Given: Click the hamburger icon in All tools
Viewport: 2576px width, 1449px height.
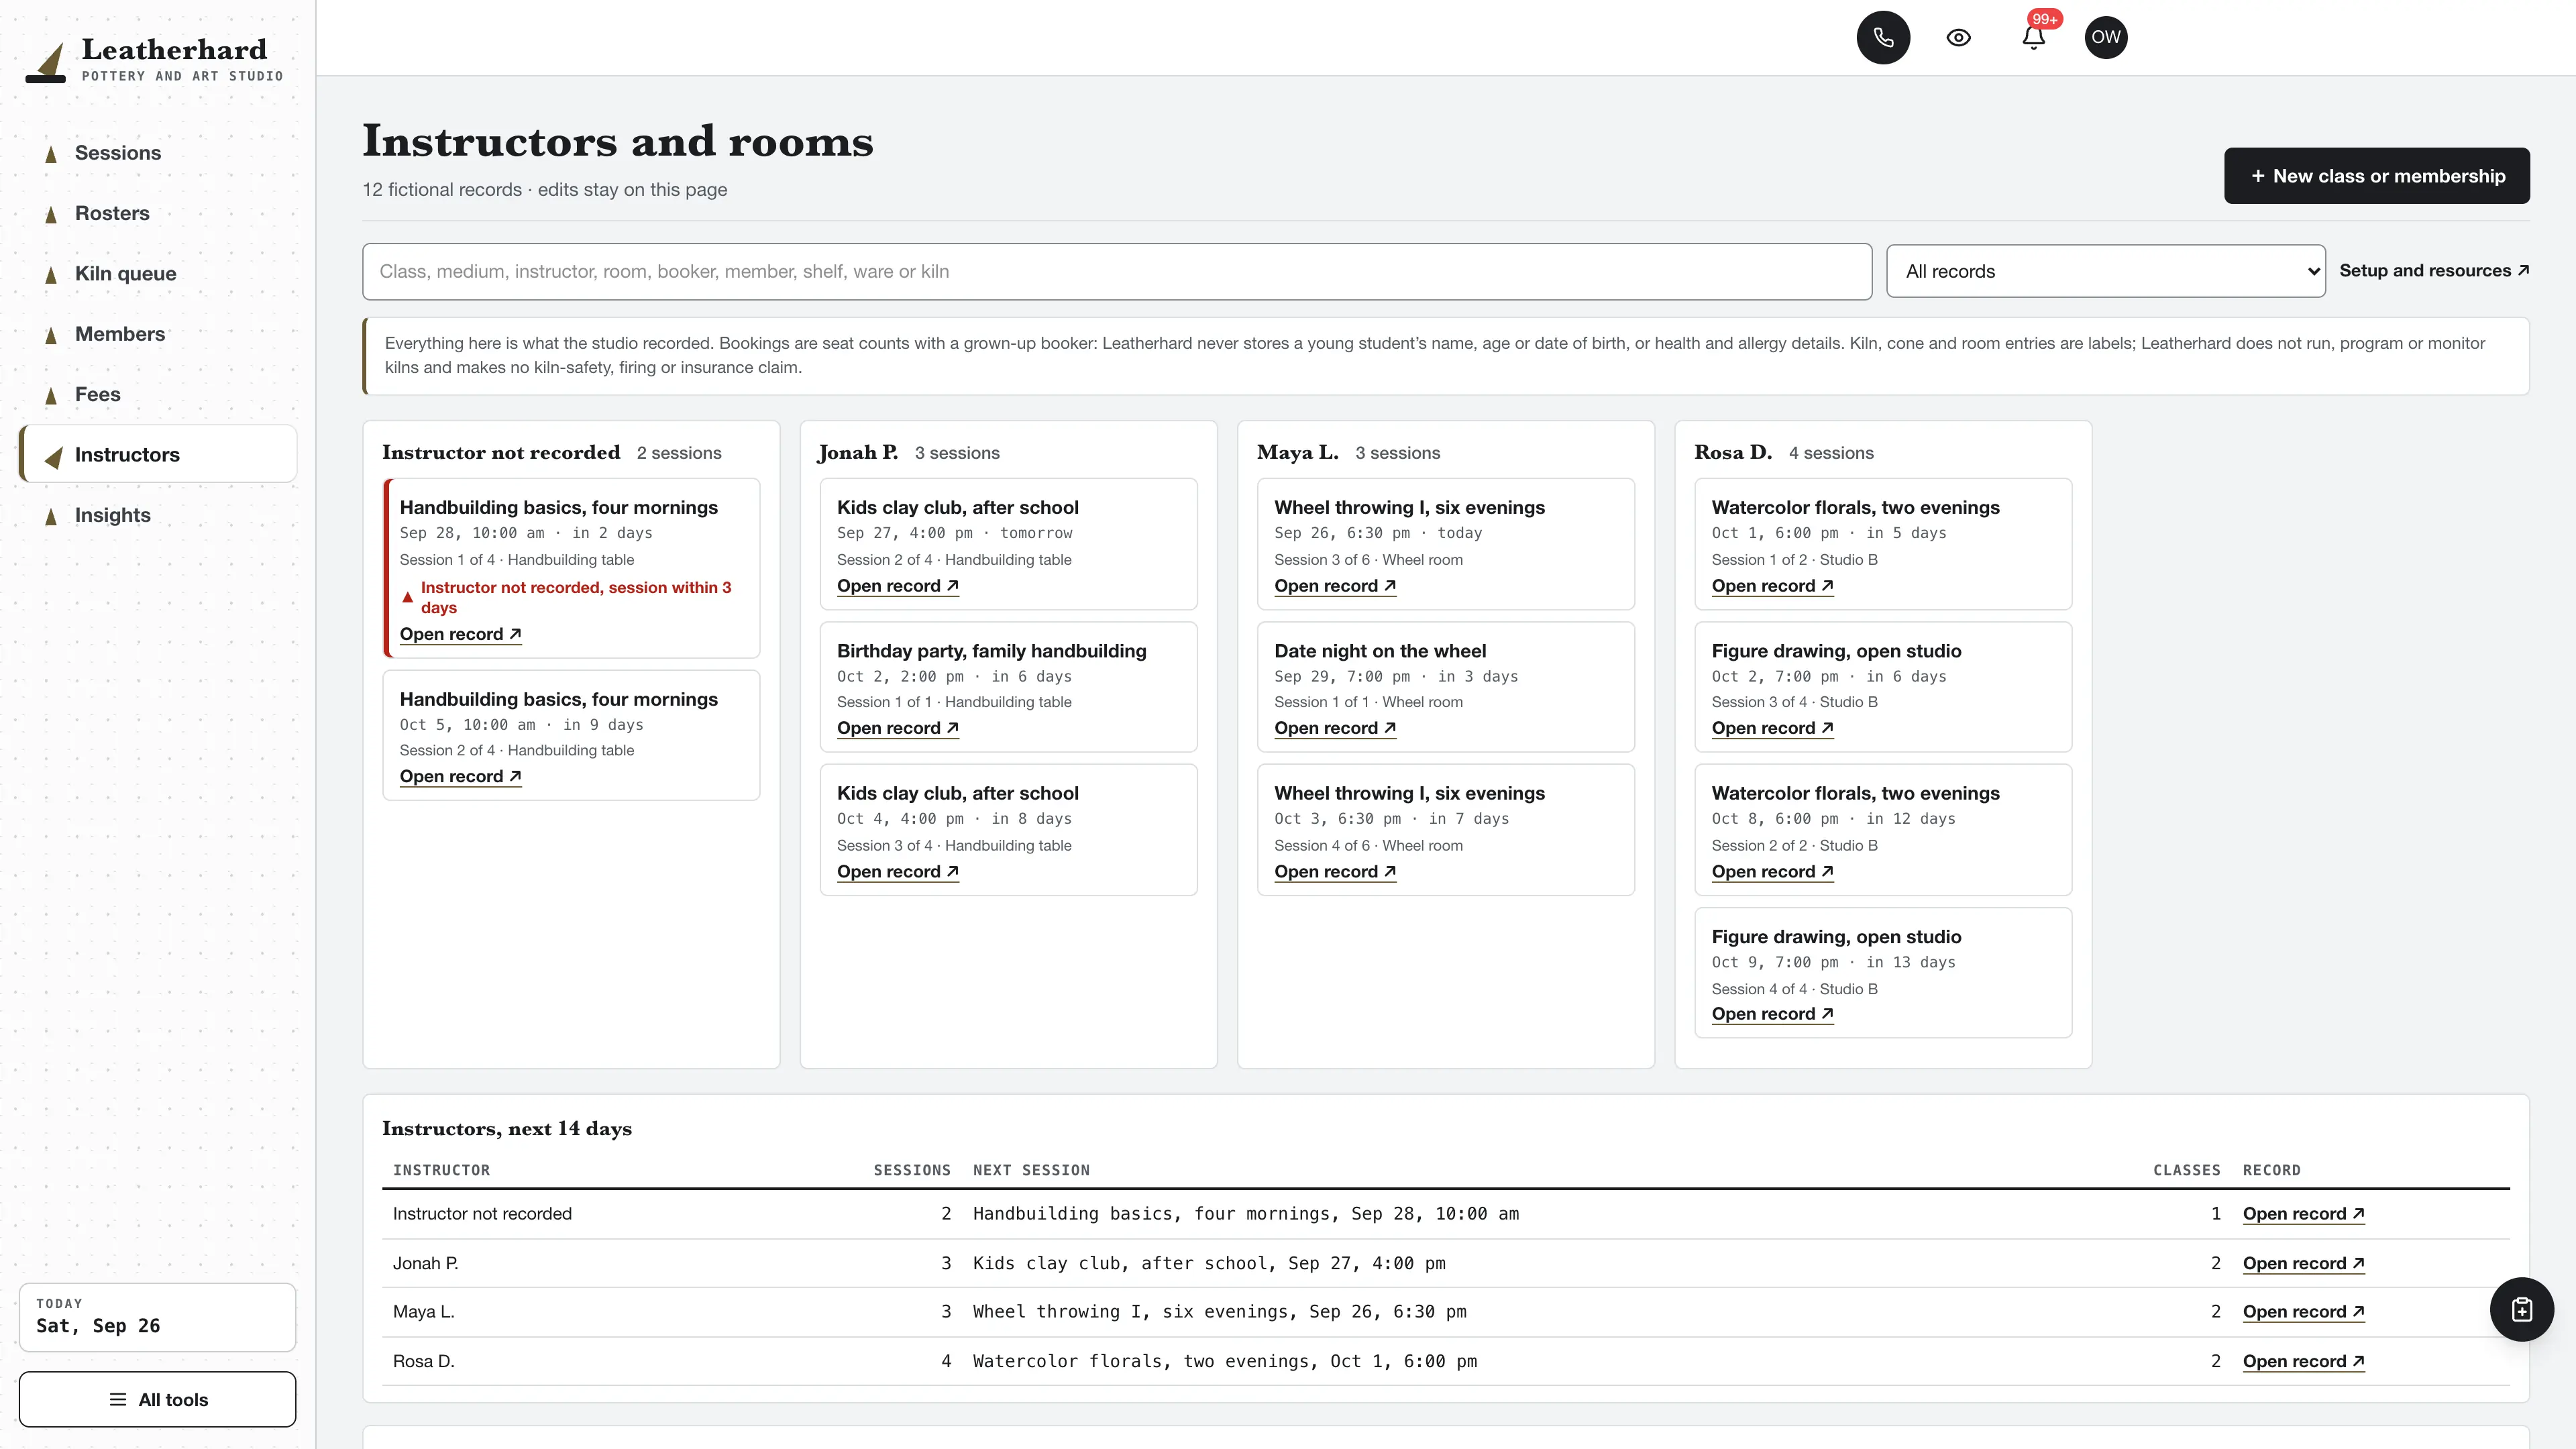Looking at the screenshot, I should pyautogui.click(x=118, y=1399).
